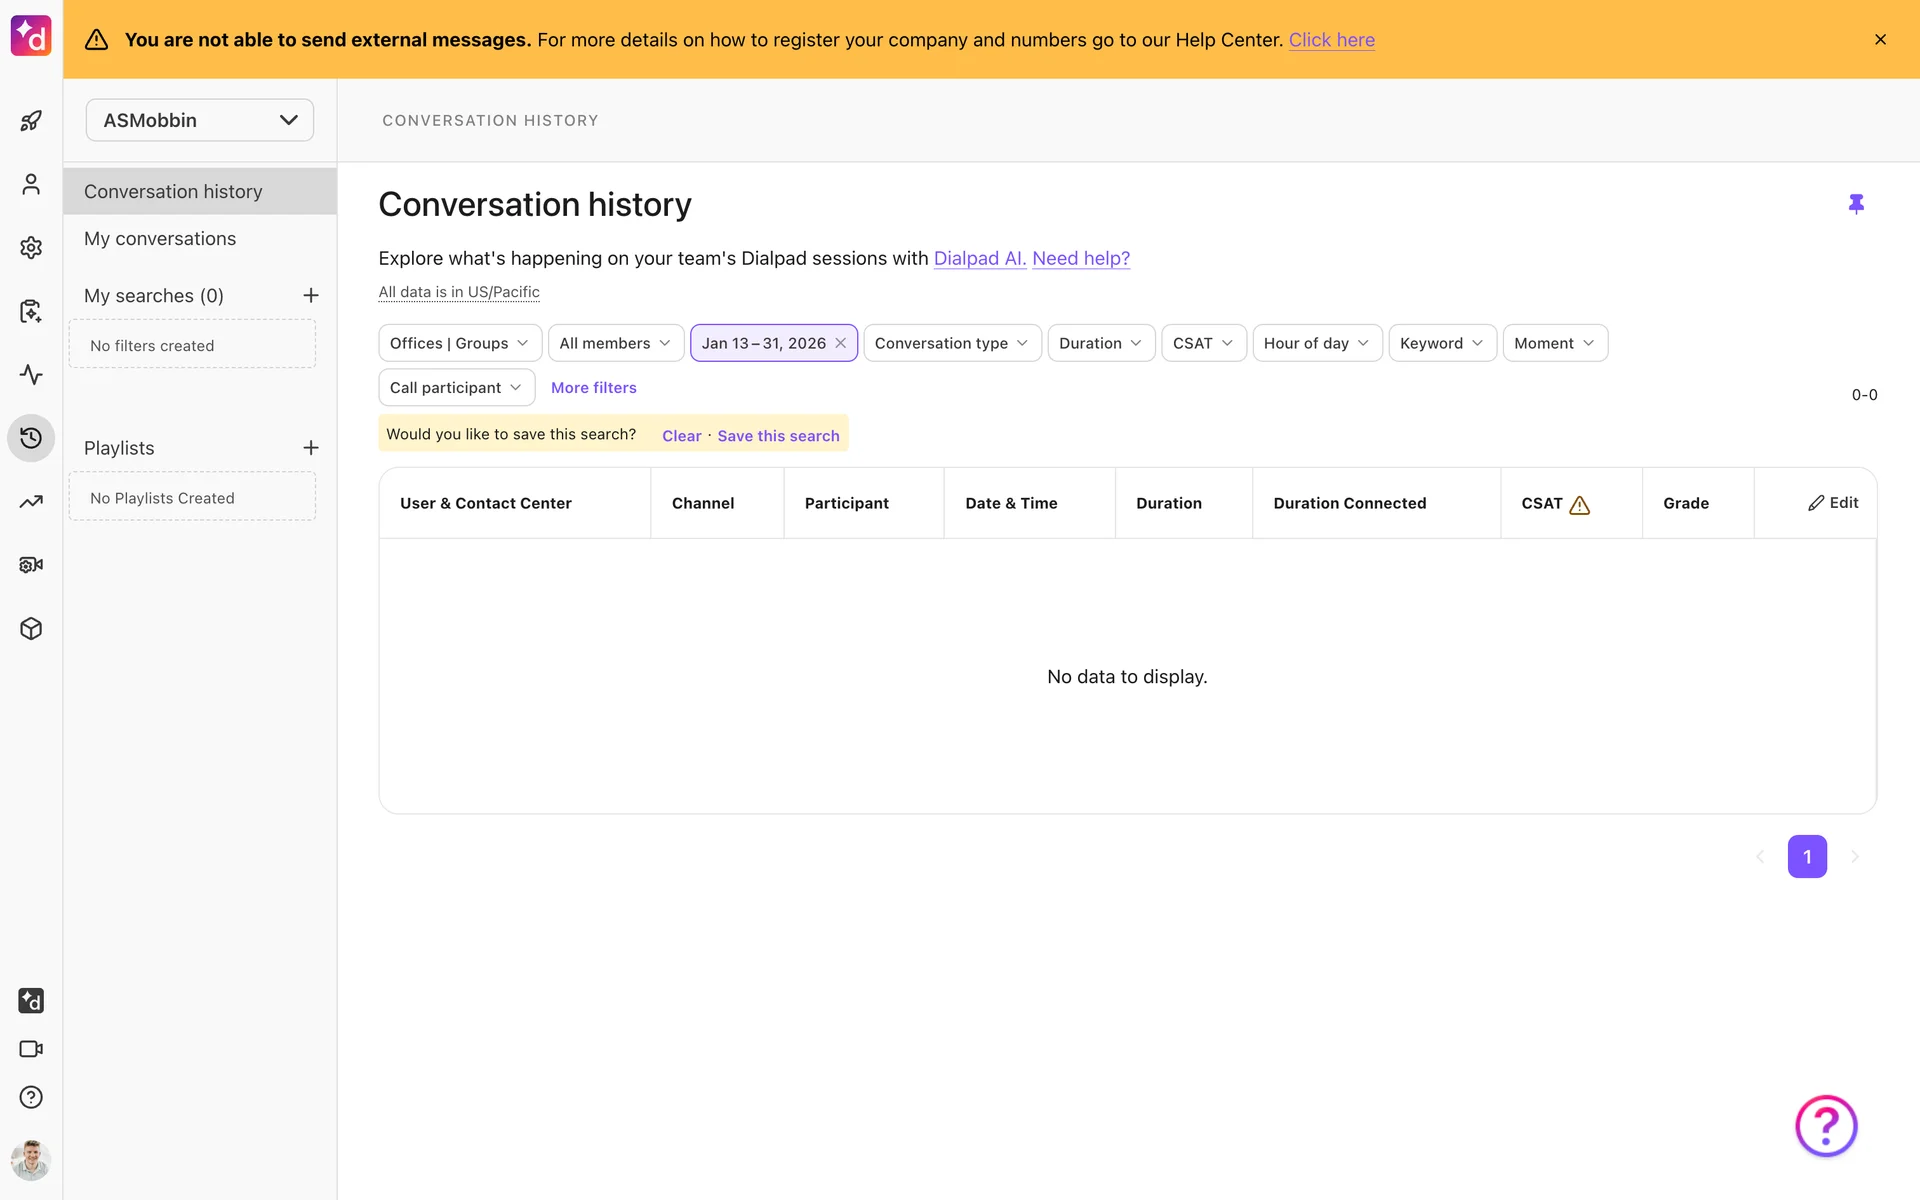Expand the Conversation type filter
The height and width of the screenshot is (1200, 1920).
coord(951,343)
